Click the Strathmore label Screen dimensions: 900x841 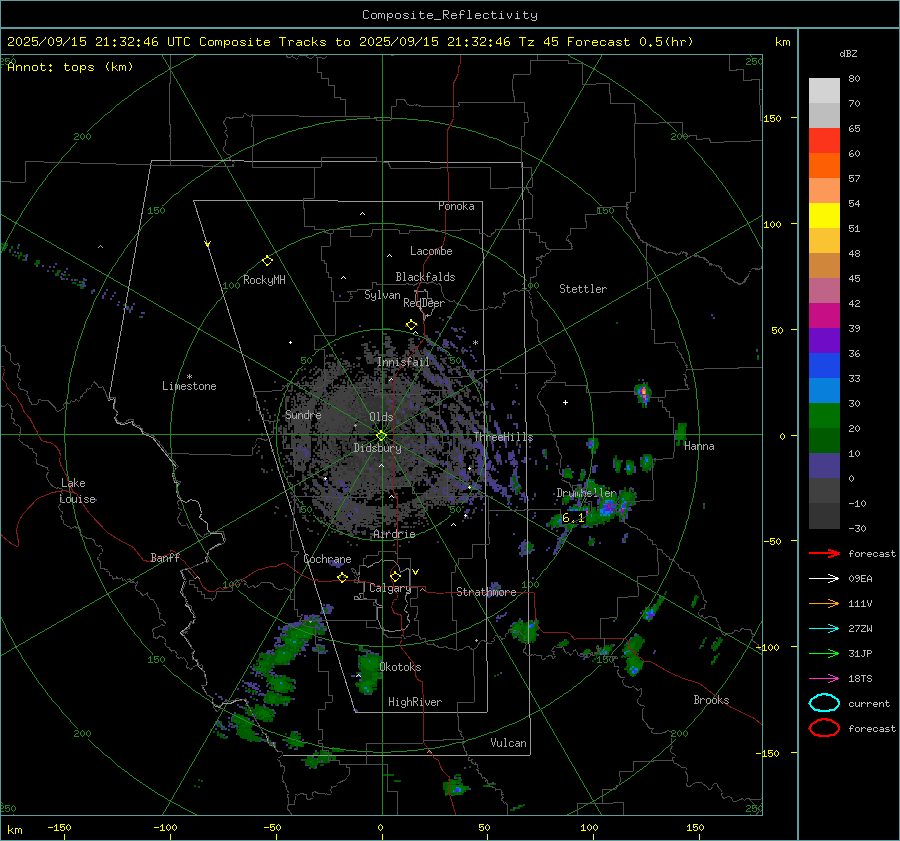486,592
